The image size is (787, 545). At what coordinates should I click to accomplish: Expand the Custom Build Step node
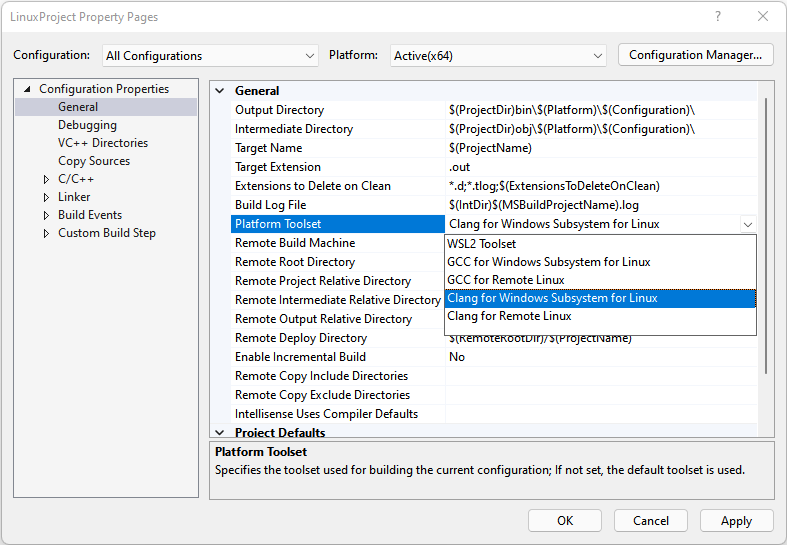(46, 233)
